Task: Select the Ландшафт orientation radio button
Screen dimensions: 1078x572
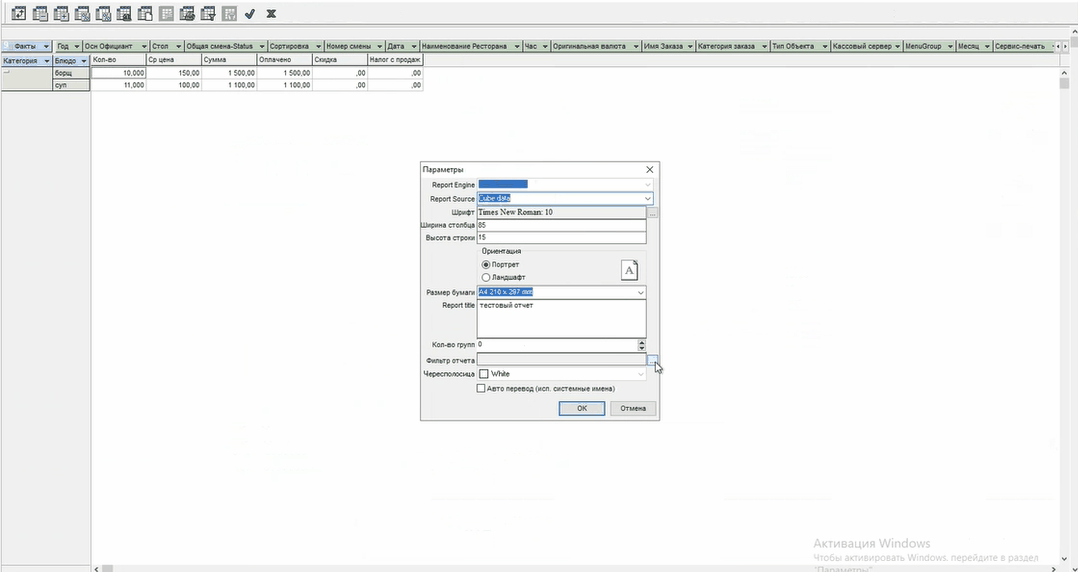Action: point(486,277)
